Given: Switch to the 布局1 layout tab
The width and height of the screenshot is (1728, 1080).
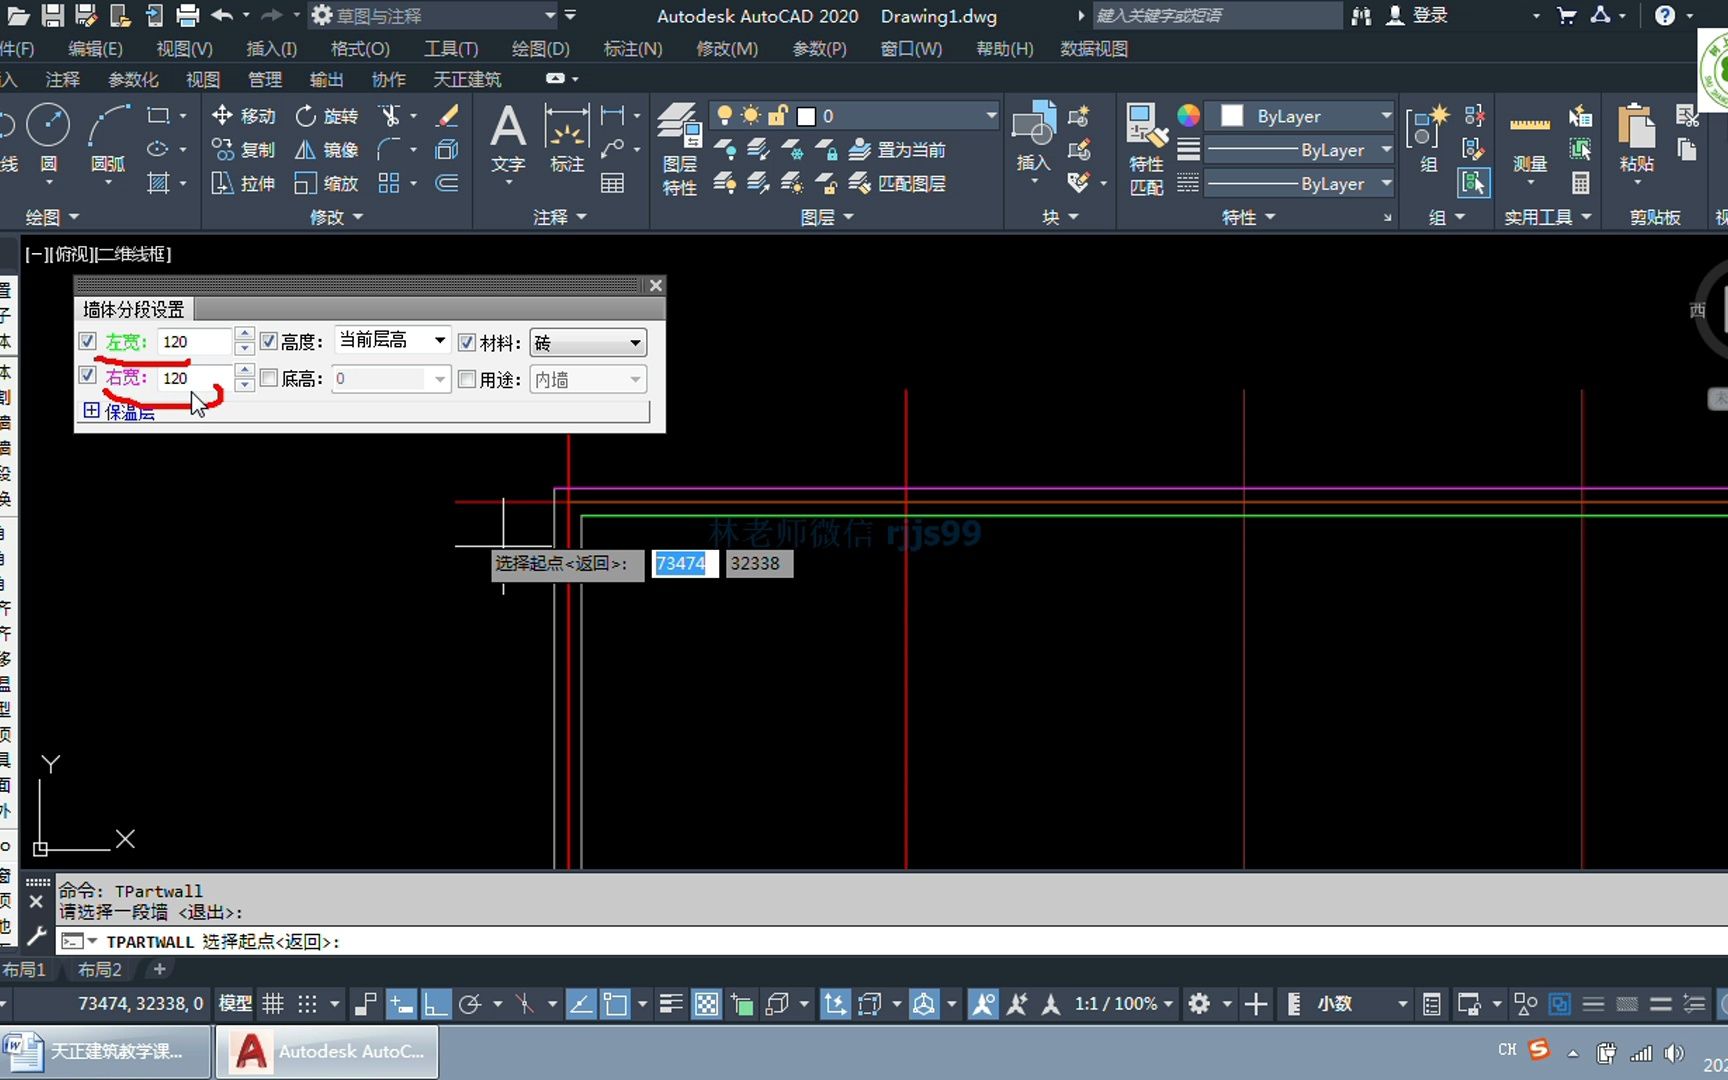Looking at the screenshot, I should (24, 969).
